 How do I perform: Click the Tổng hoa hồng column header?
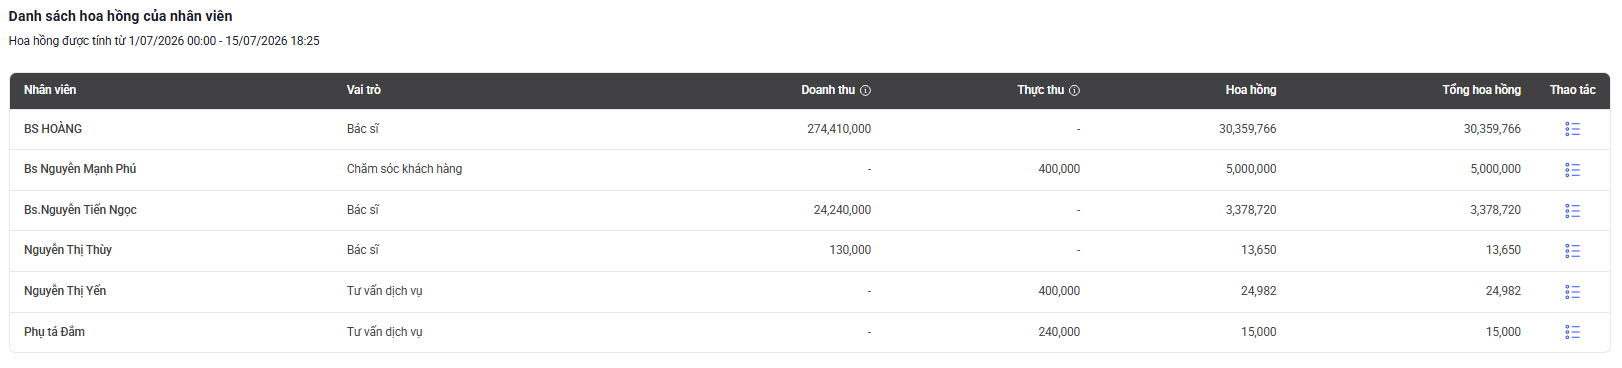pos(1481,90)
